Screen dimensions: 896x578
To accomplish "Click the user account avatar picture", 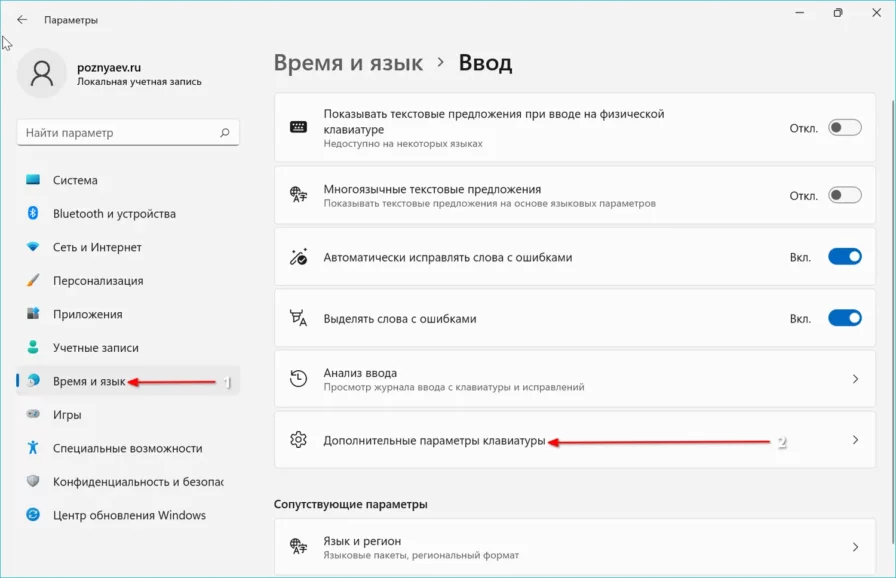I will pos(43,73).
